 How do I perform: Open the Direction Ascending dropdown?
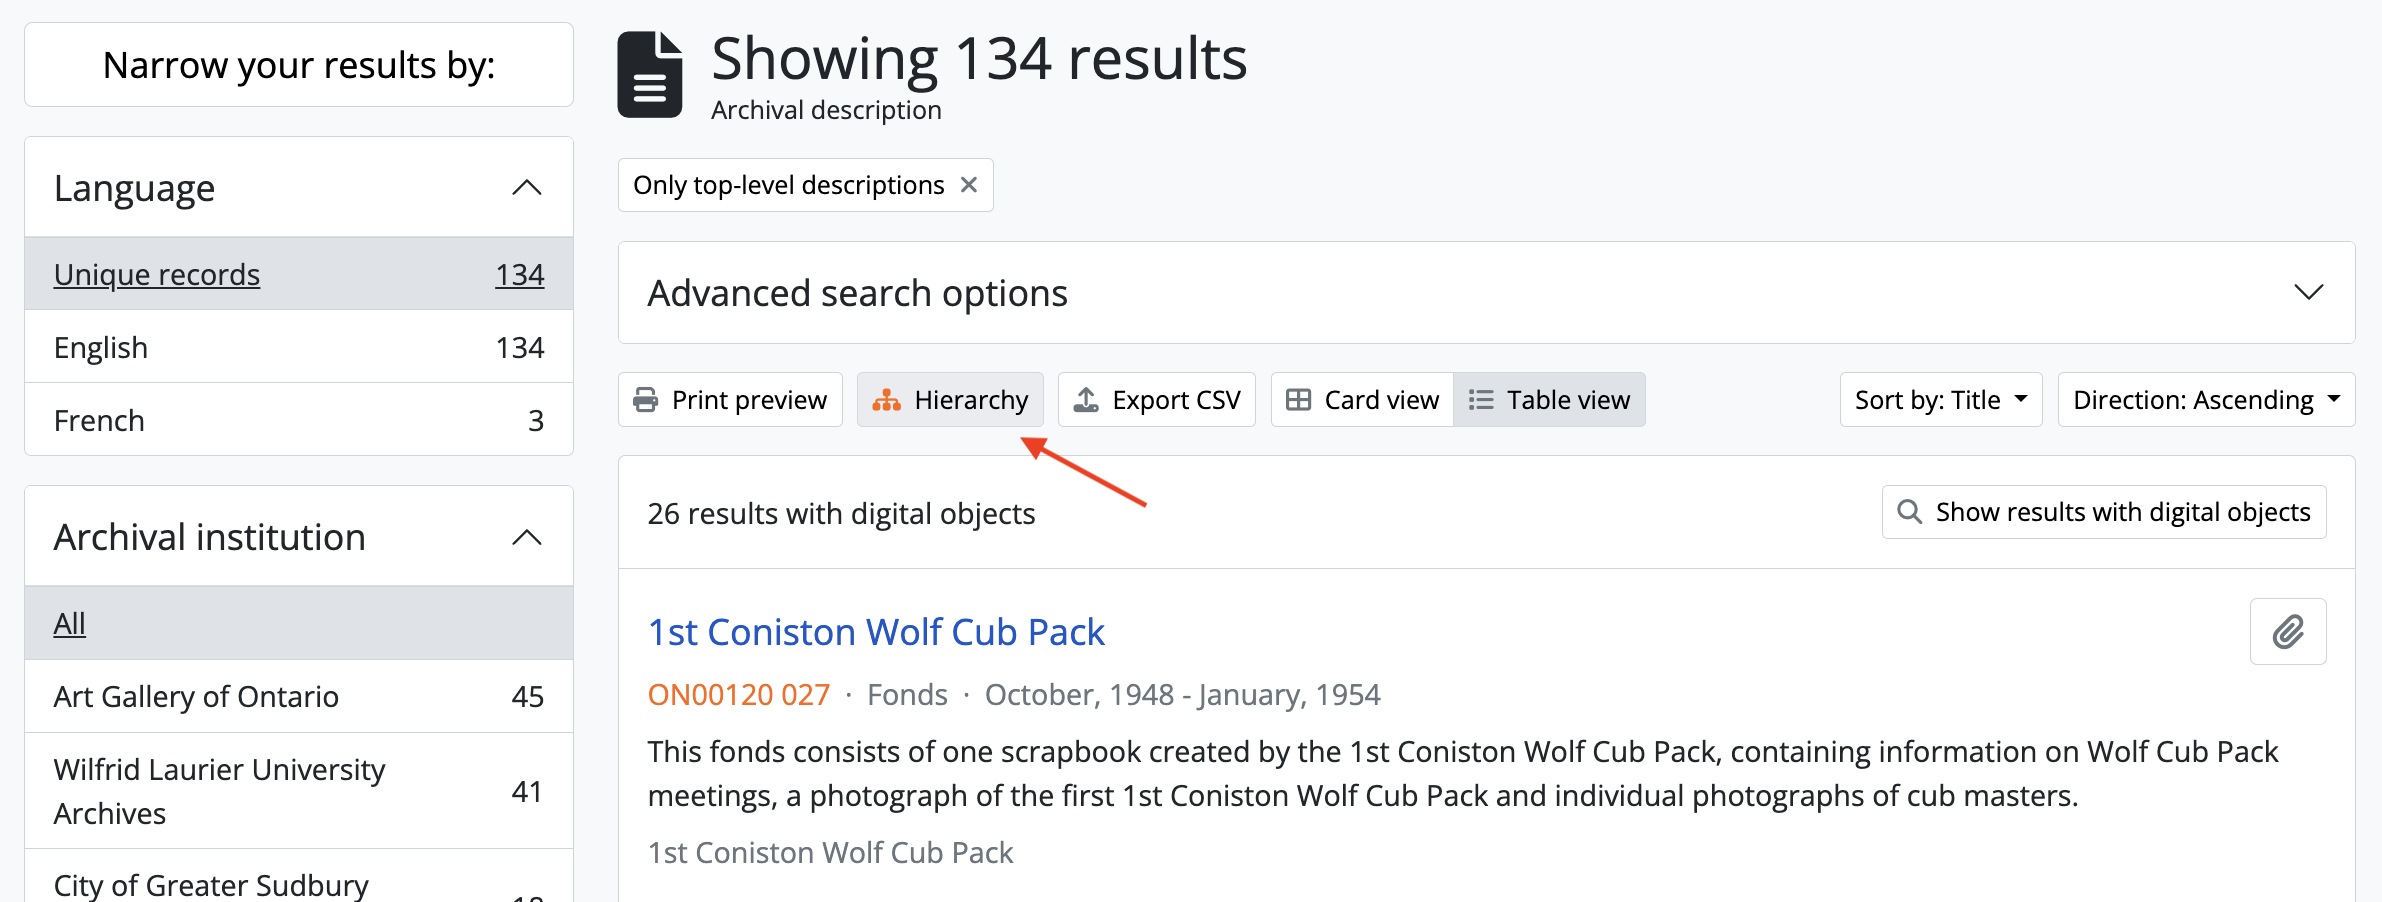pos(2206,400)
